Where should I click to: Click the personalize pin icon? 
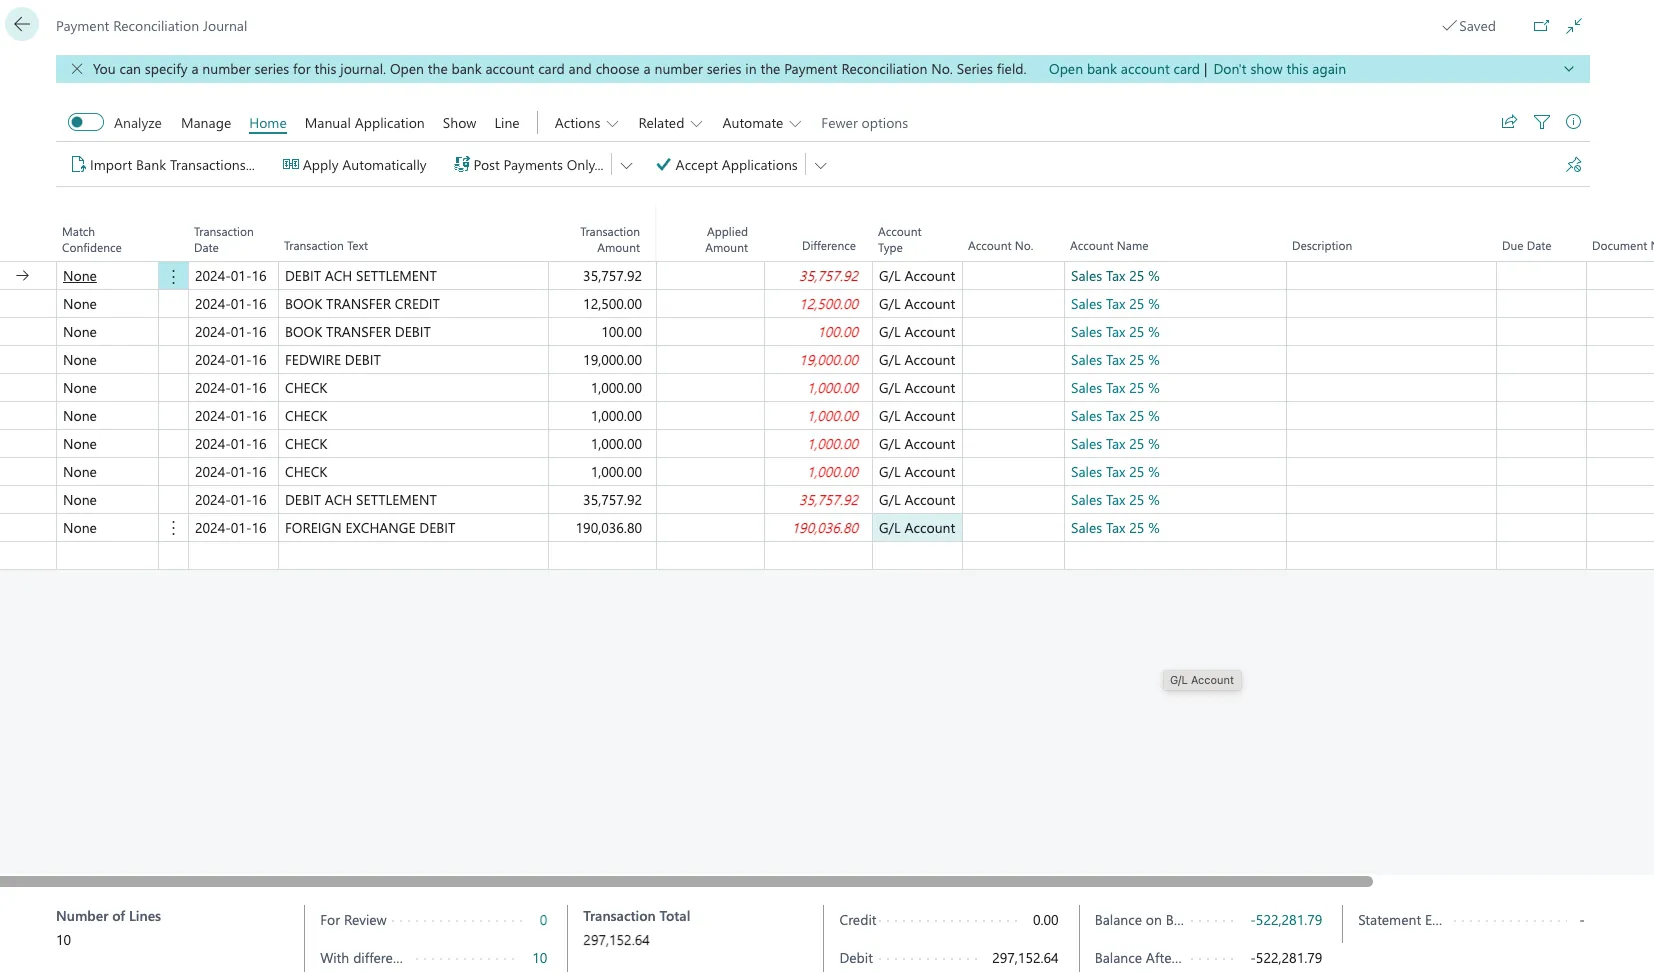[1574, 165]
